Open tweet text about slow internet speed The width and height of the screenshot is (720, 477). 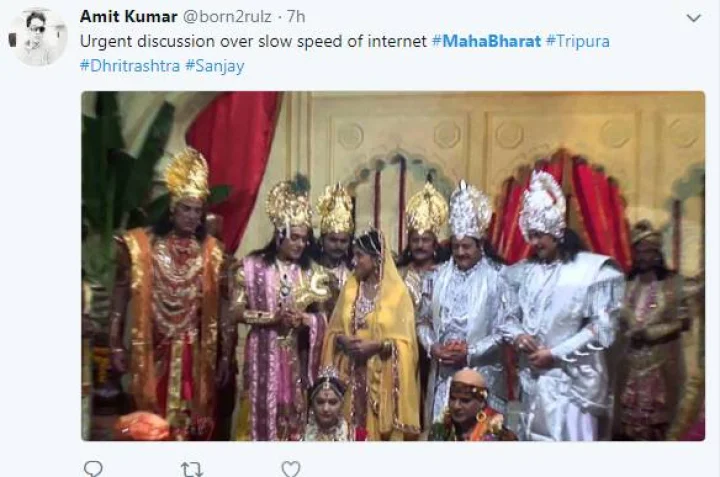pos(253,41)
